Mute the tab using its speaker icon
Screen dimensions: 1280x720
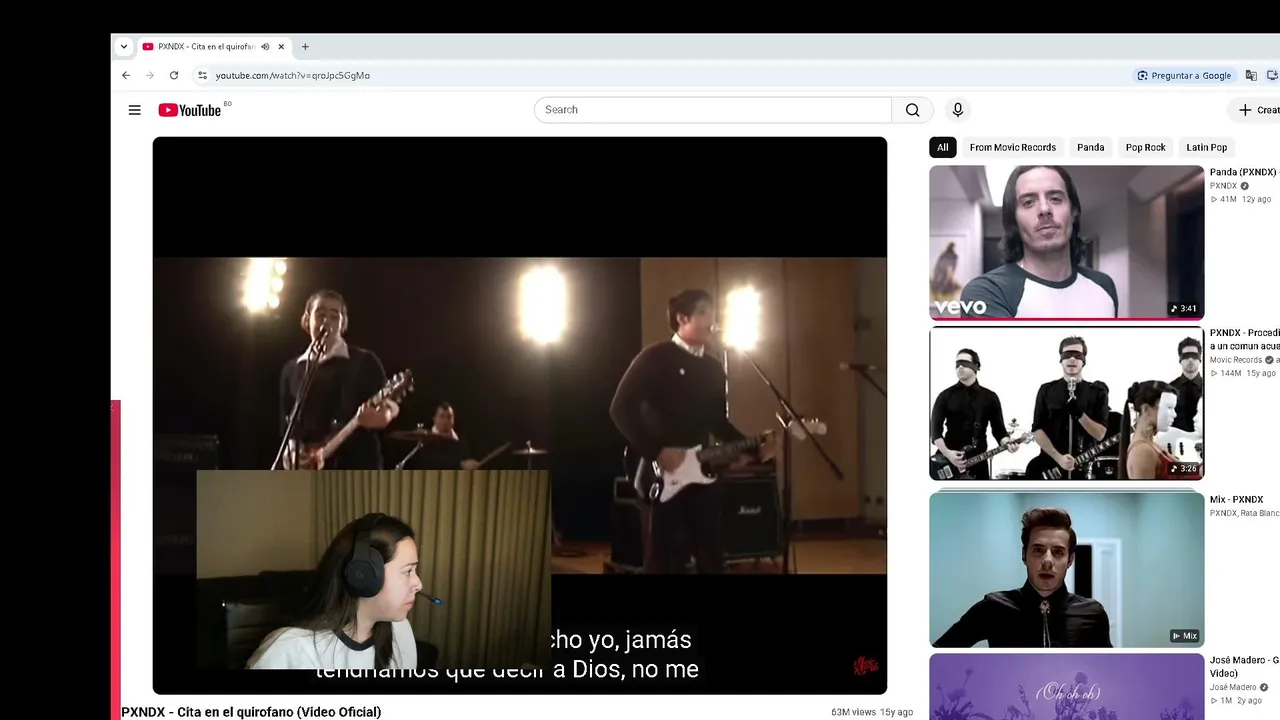265,46
